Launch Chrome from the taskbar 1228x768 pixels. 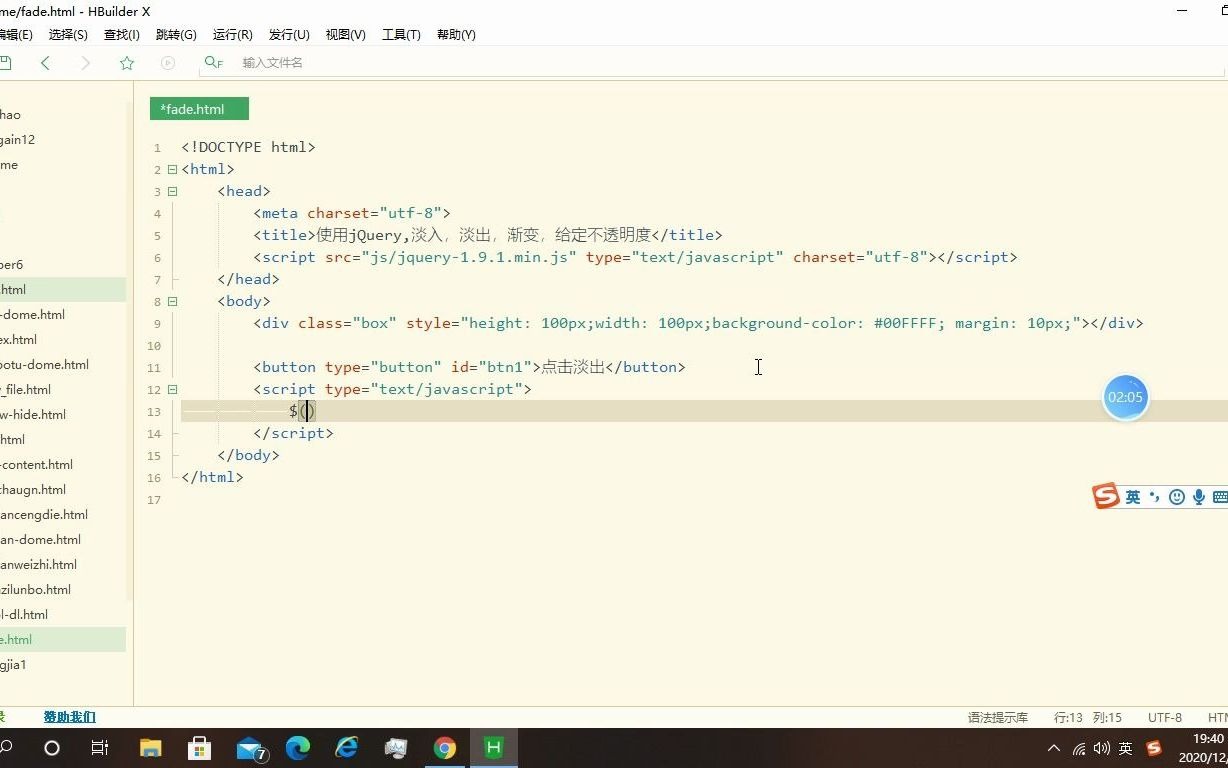(445, 748)
